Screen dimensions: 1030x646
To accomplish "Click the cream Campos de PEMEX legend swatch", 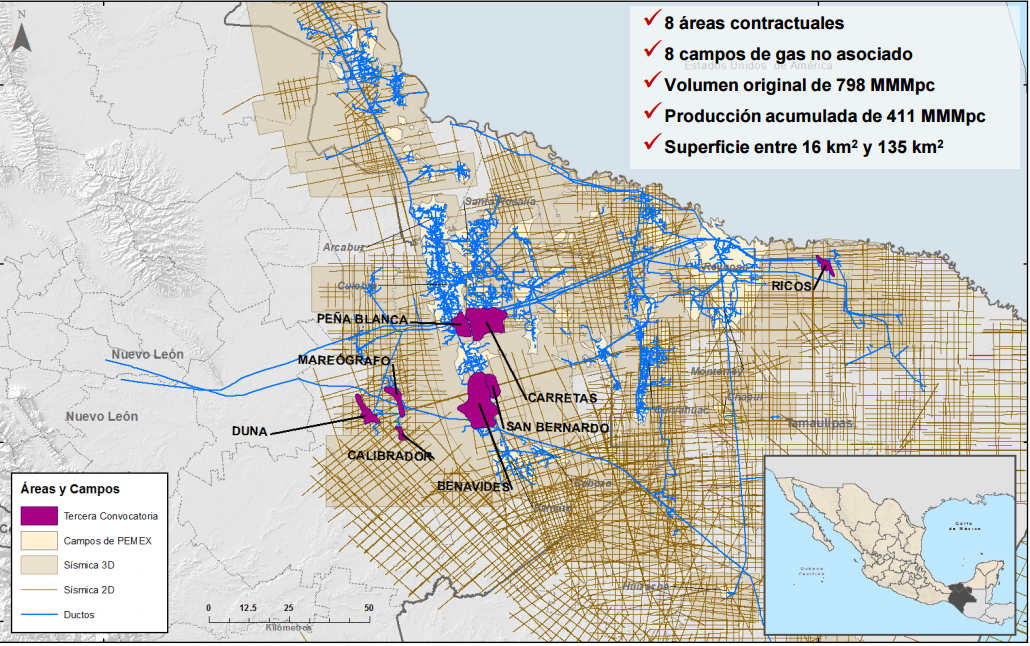I will click(x=39, y=540).
